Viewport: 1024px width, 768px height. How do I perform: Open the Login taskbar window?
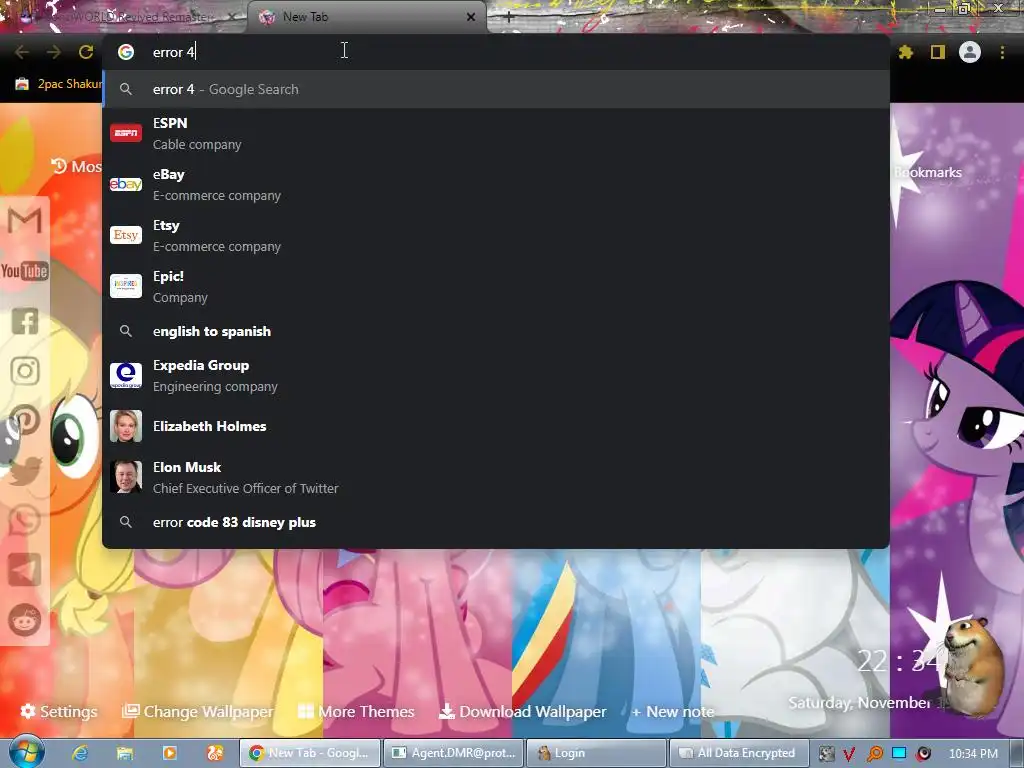(x=596, y=753)
